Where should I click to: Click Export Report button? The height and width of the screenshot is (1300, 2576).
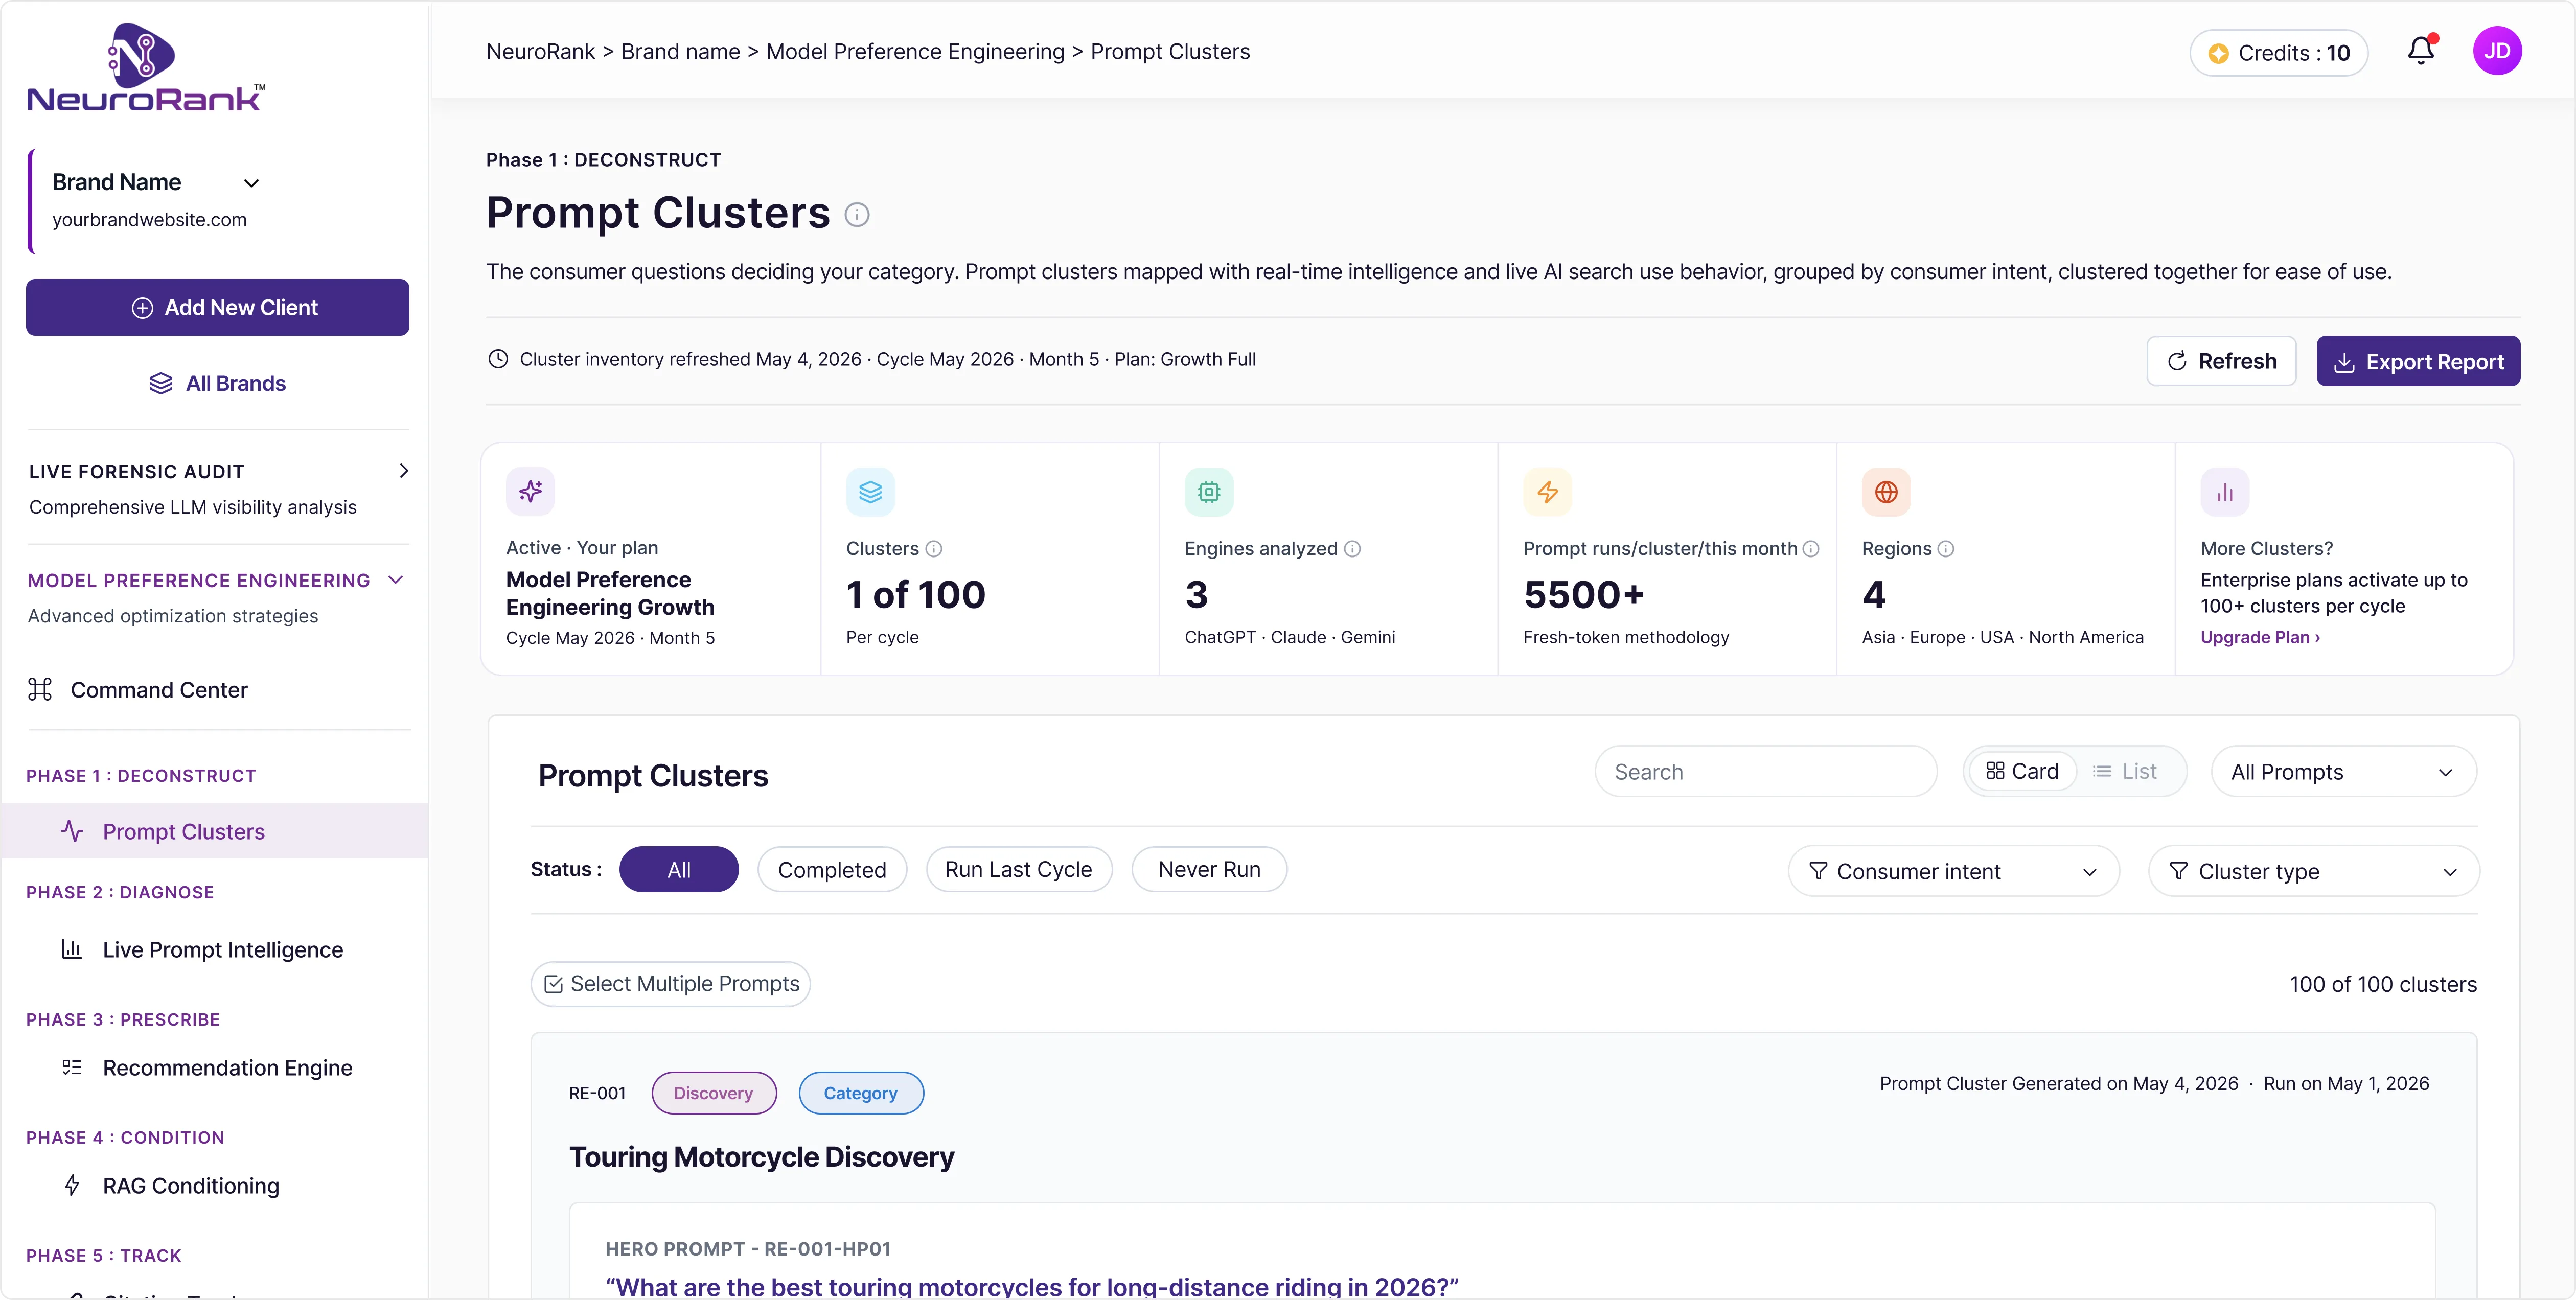coord(2418,361)
